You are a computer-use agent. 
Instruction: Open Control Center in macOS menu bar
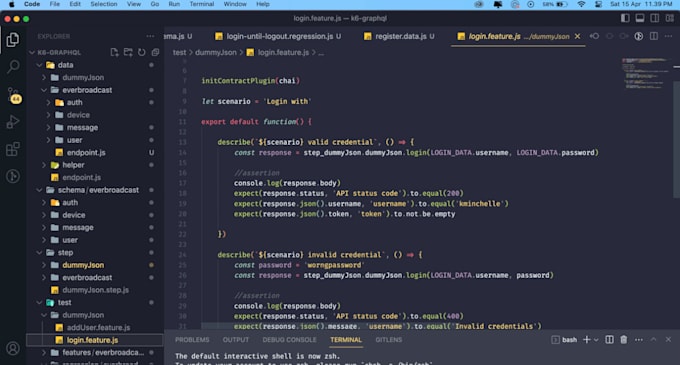click(x=598, y=4)
